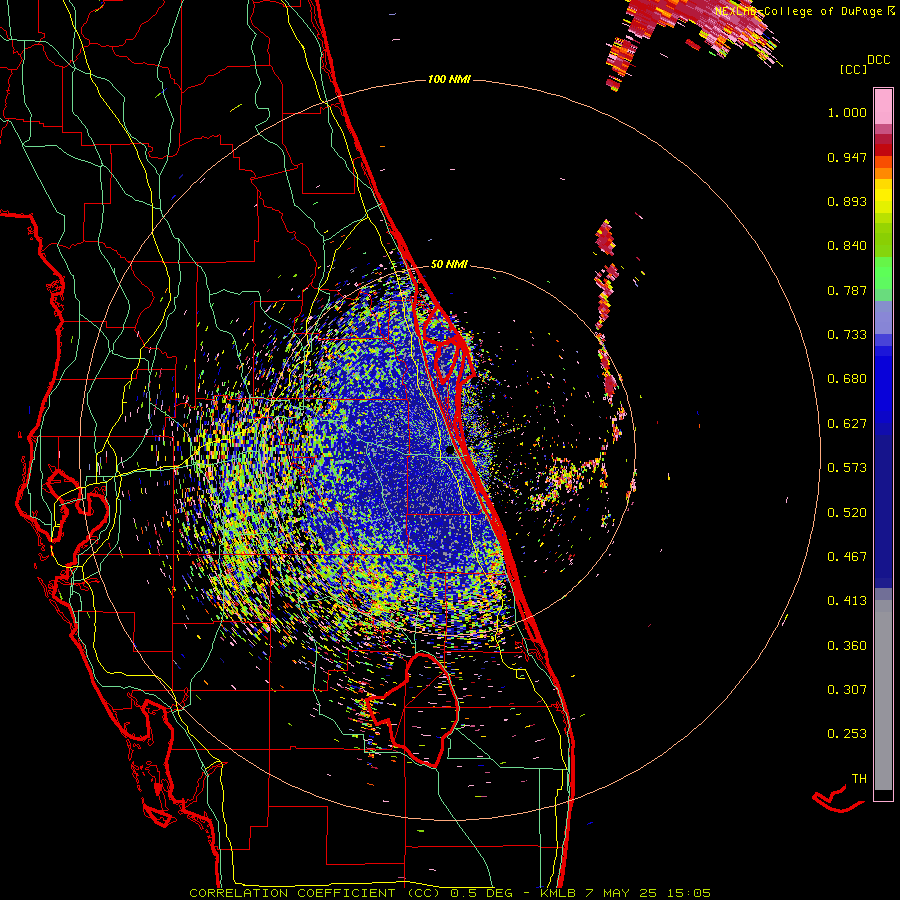The width and height of the screenshot is (900, 900).
Task: Click the 0.520 scale value
Action: coord(847,513)
